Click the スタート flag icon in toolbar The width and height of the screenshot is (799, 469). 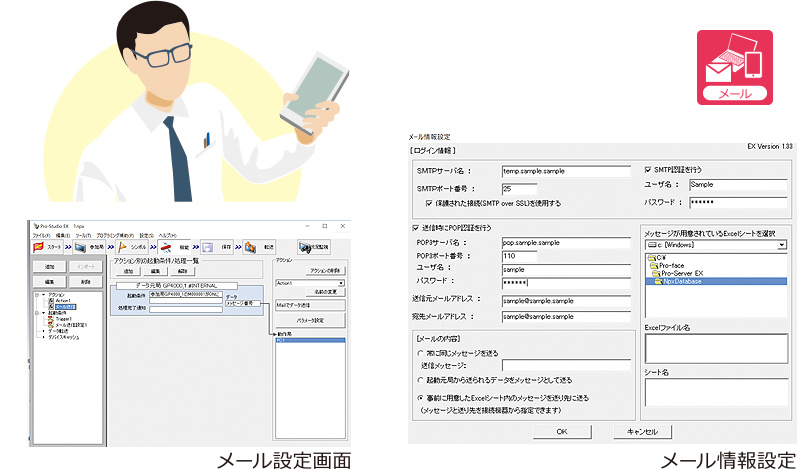(39, 247)
